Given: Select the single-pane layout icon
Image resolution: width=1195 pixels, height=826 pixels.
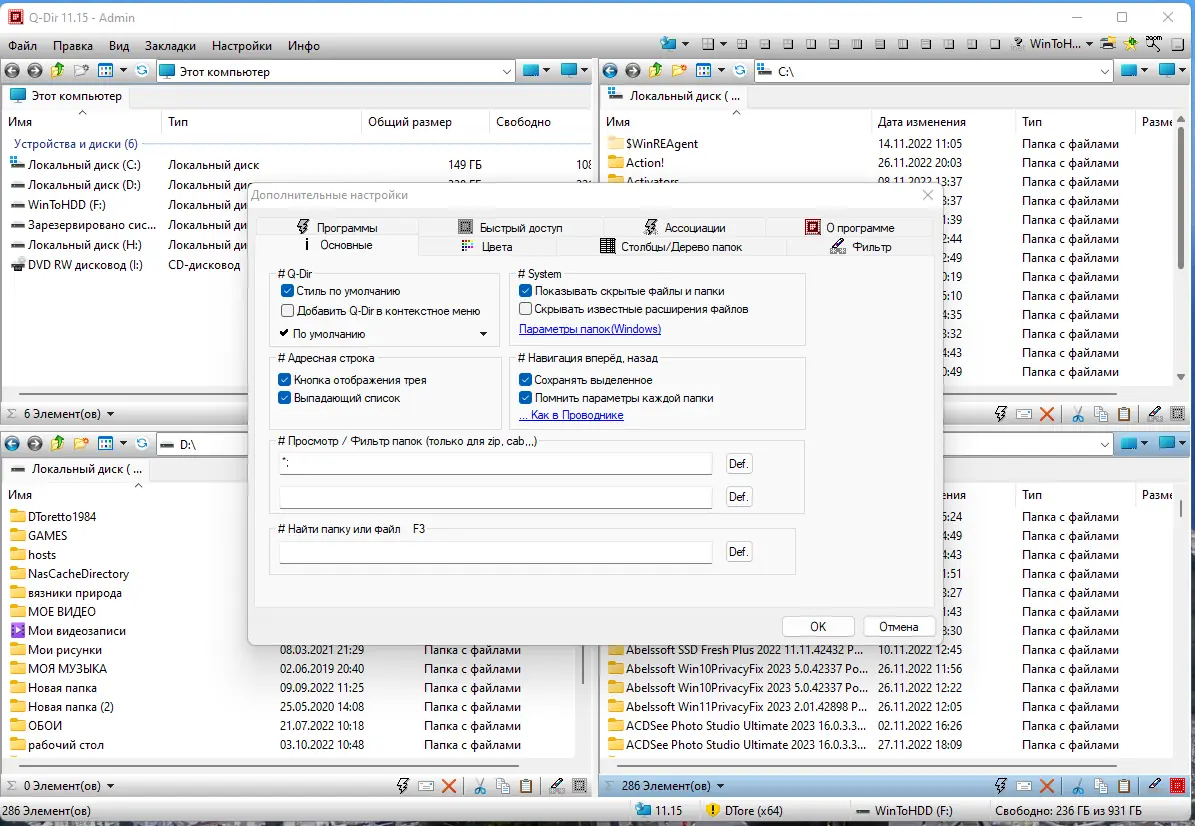Looking at the screenshot, I should [x=995, y=44].
